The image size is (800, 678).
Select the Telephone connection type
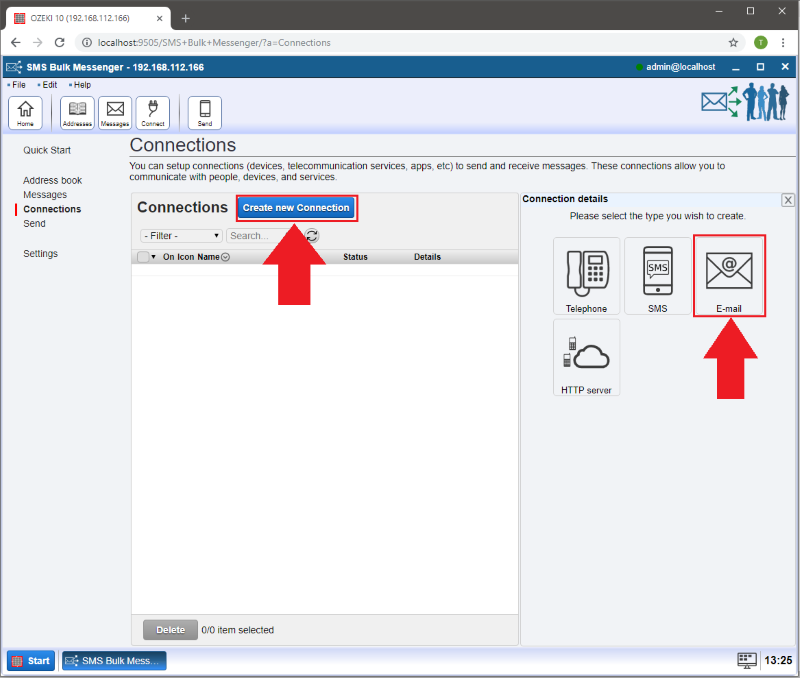click(586, 276)
